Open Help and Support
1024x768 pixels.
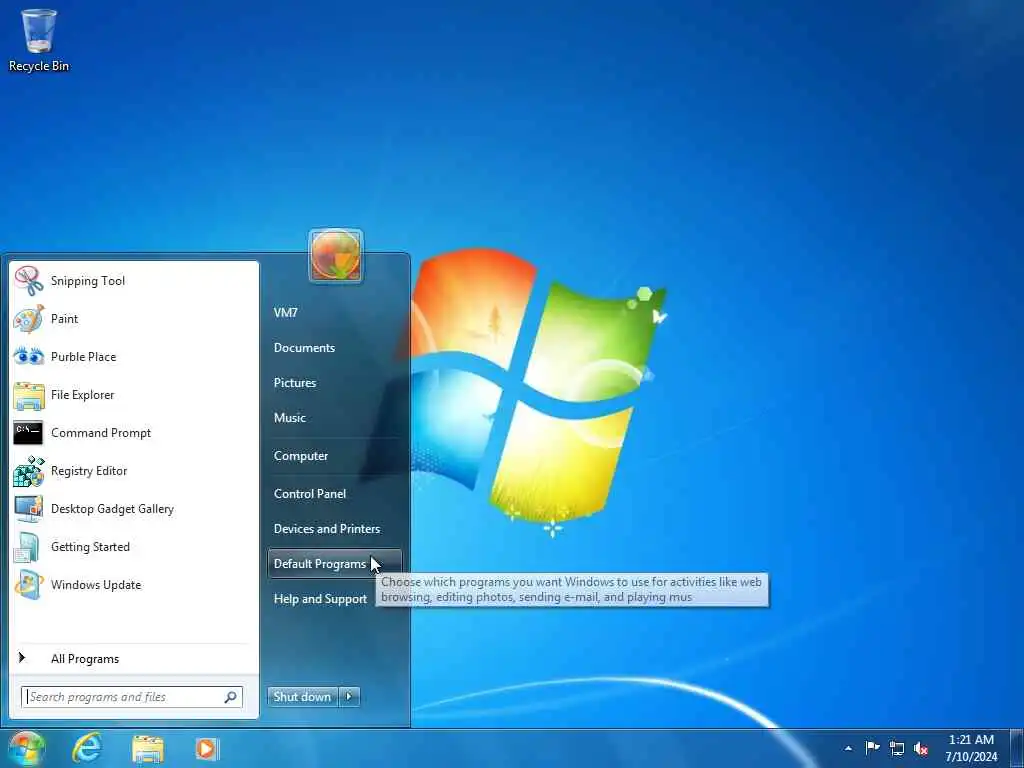coord(320,599)
